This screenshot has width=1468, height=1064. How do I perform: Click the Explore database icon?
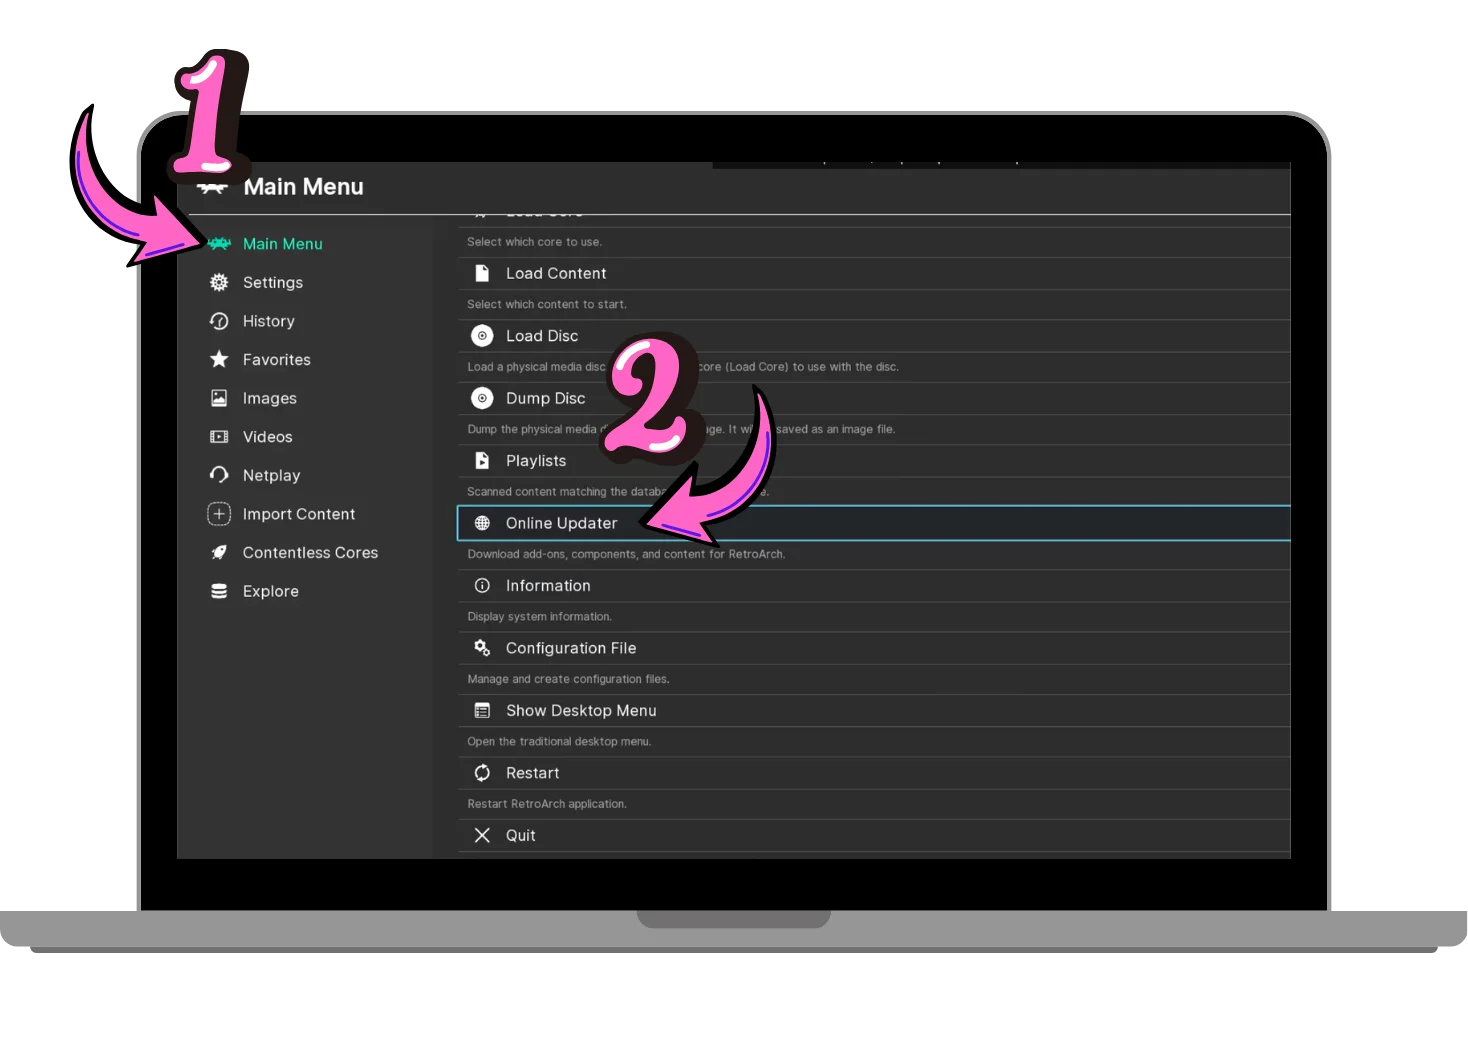219,591
